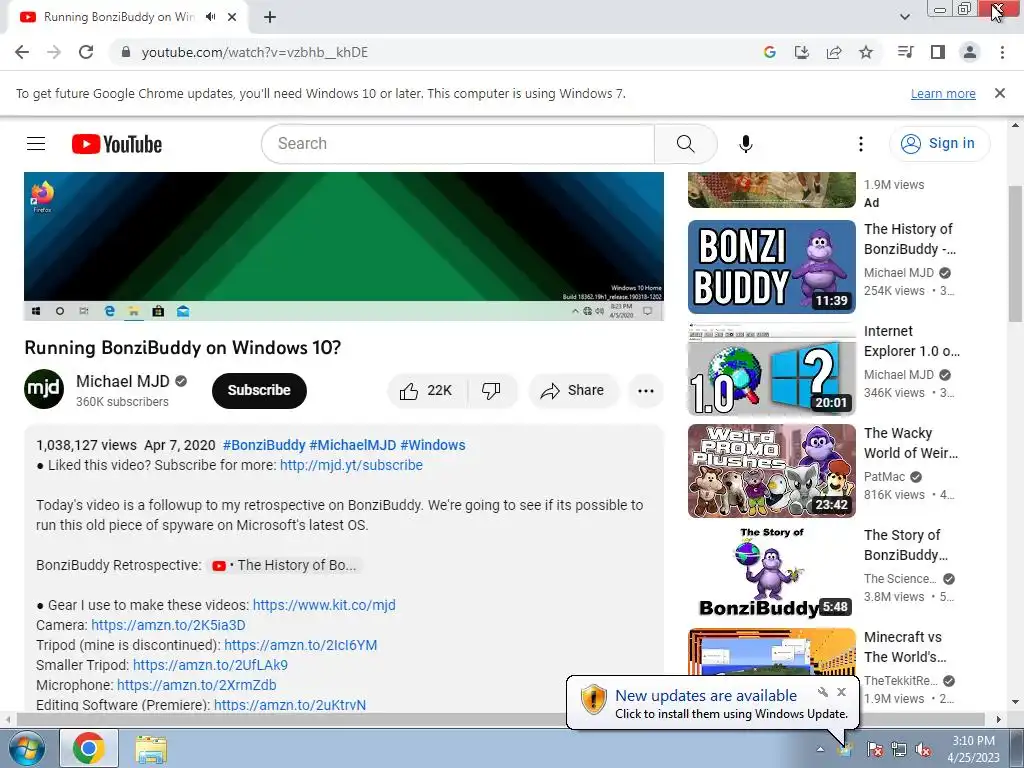Click the magnifier search button
Image resolution: width=1024 pixels, height=768 pixels.
tap(686, 144)
